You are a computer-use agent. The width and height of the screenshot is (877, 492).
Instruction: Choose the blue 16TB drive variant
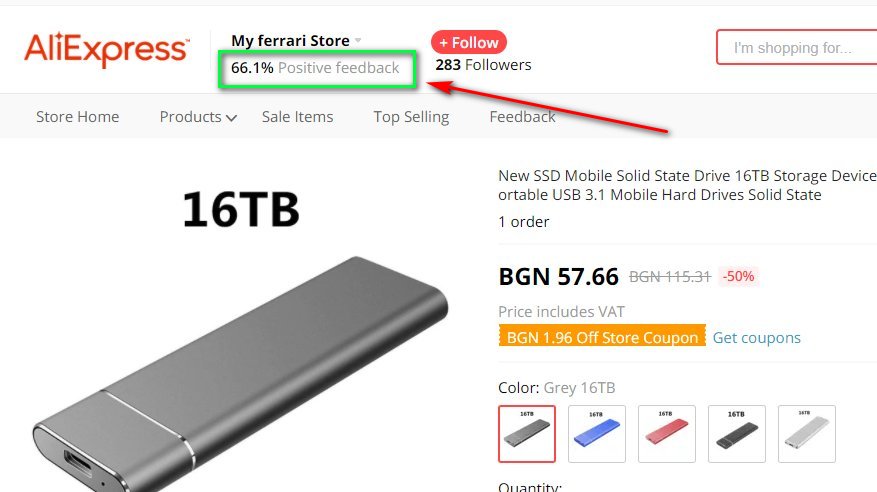tap(597, 434)
